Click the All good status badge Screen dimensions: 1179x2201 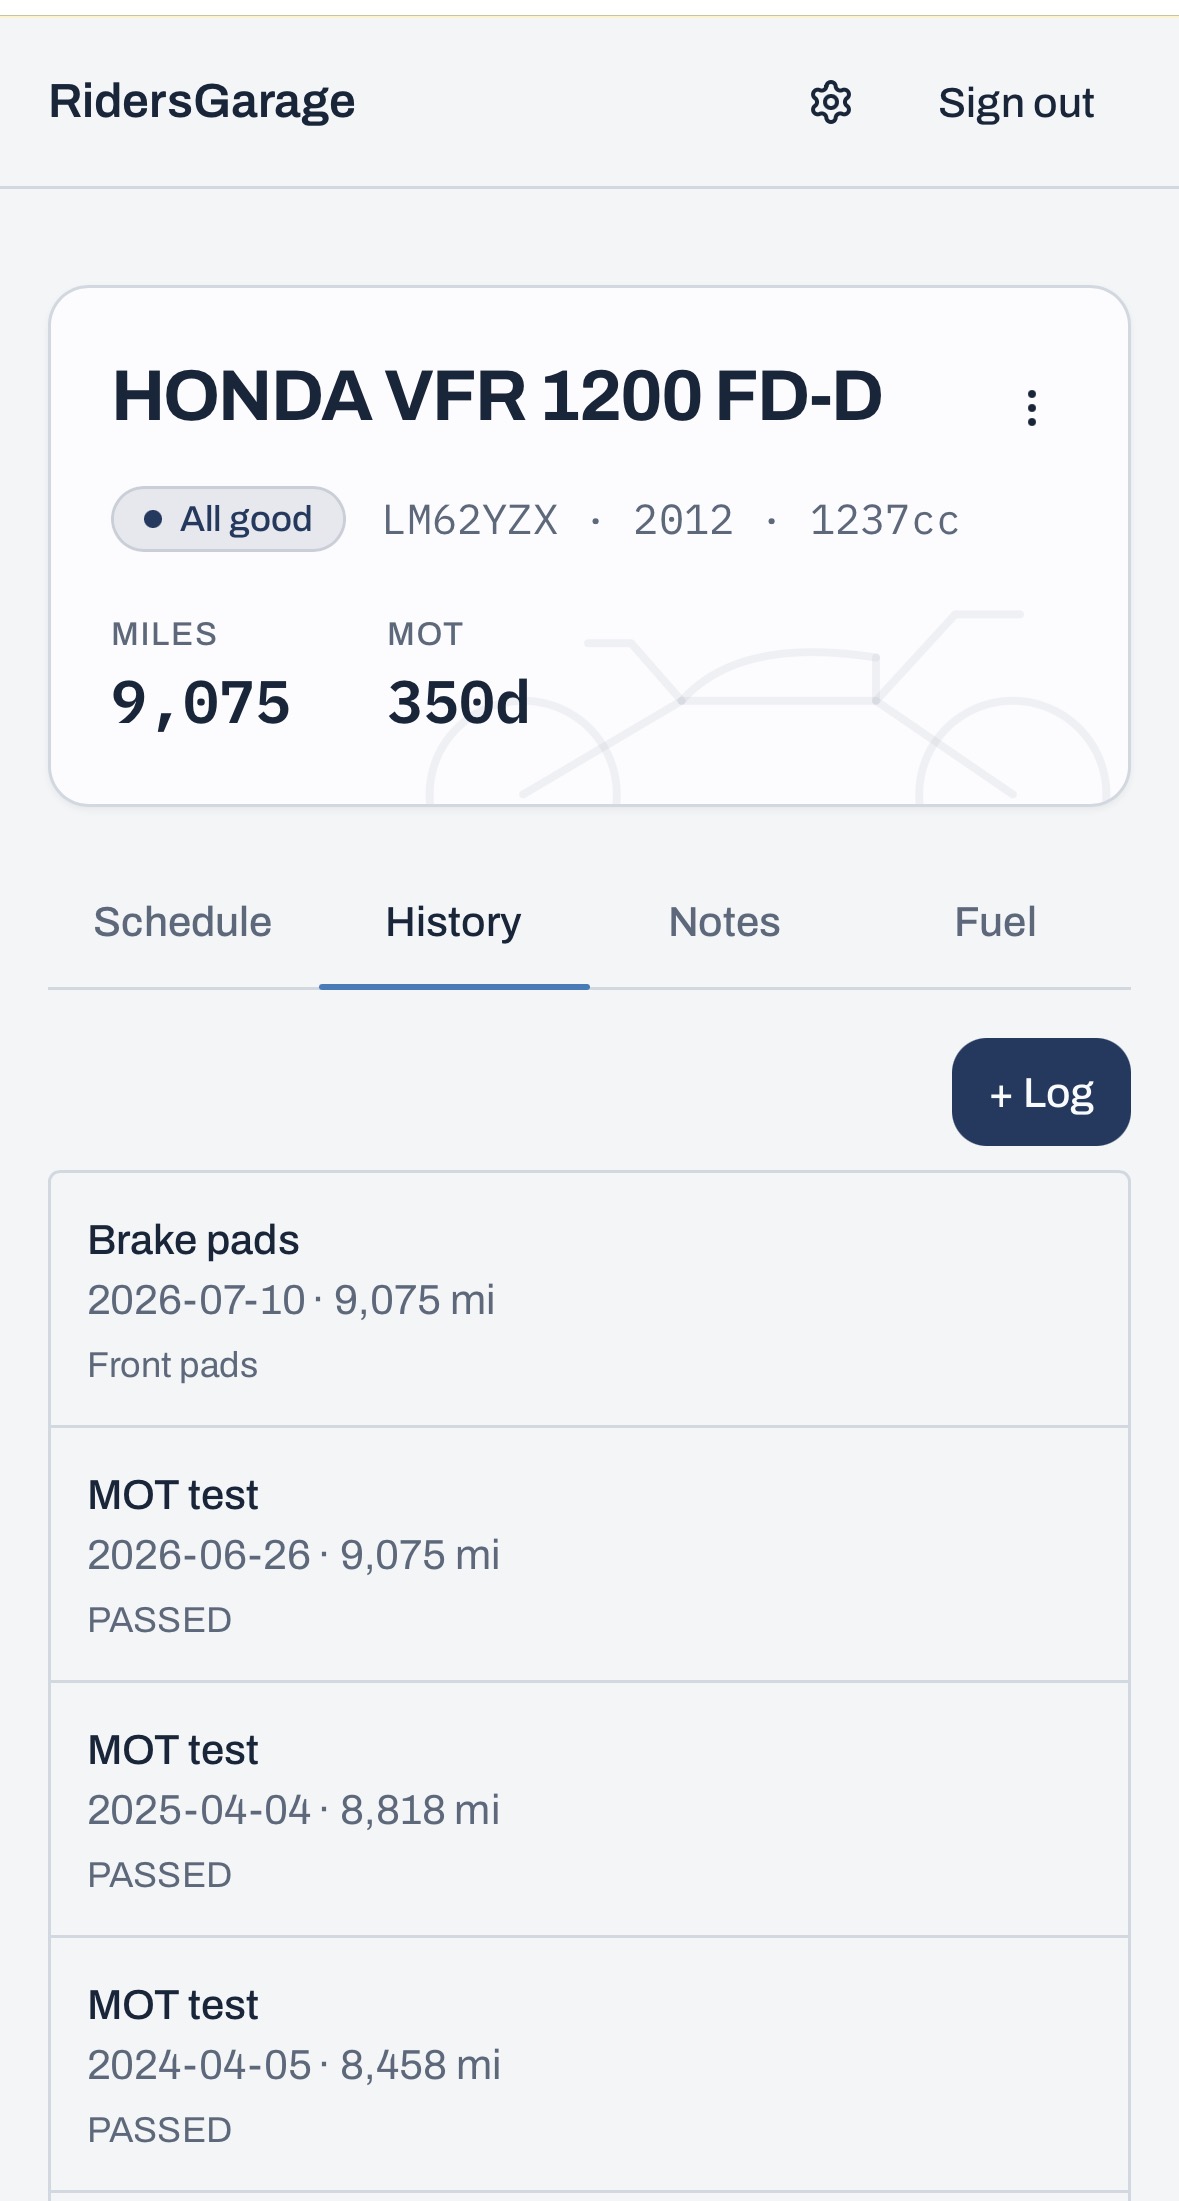228,519
